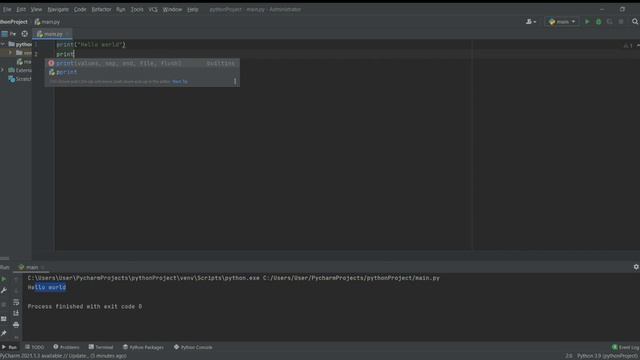Viewport: 640px width, 360px height.
Task: Rerun main with Run panel green arrow
Action: coord(4,280)
